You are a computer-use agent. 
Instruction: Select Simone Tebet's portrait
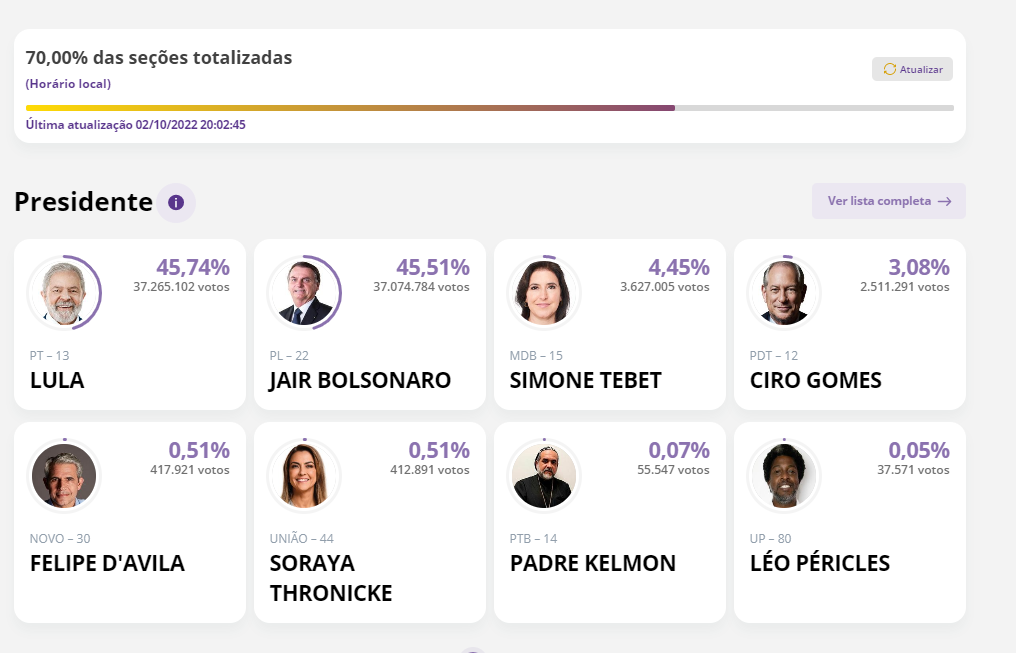pos(544,293)
